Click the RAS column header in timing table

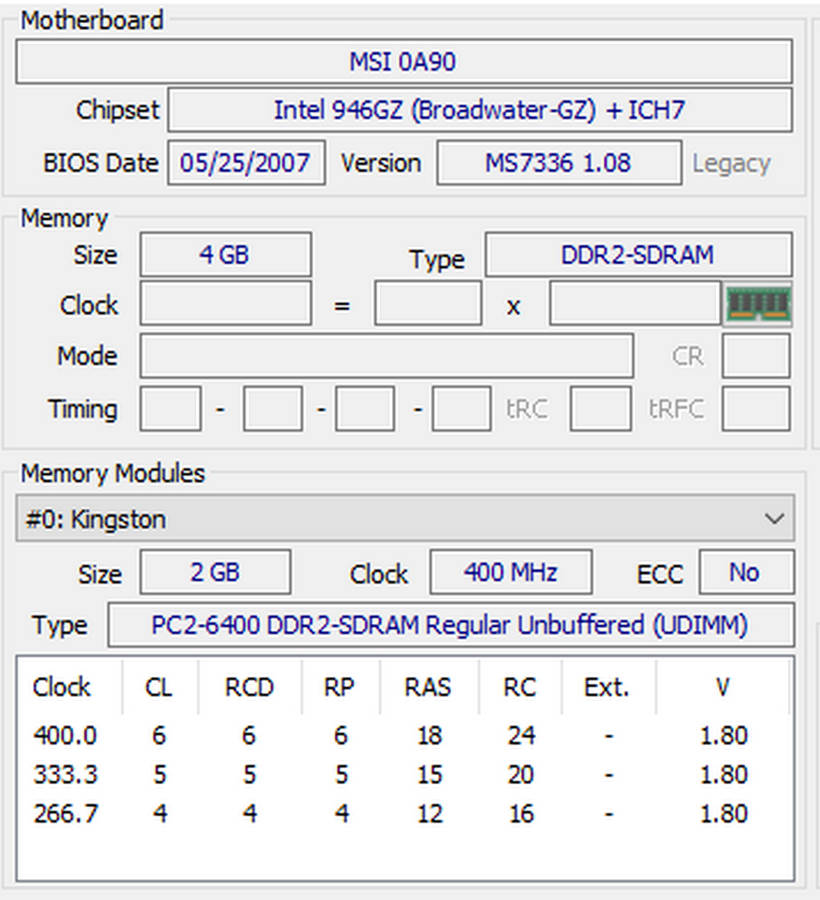click(428, 687)
